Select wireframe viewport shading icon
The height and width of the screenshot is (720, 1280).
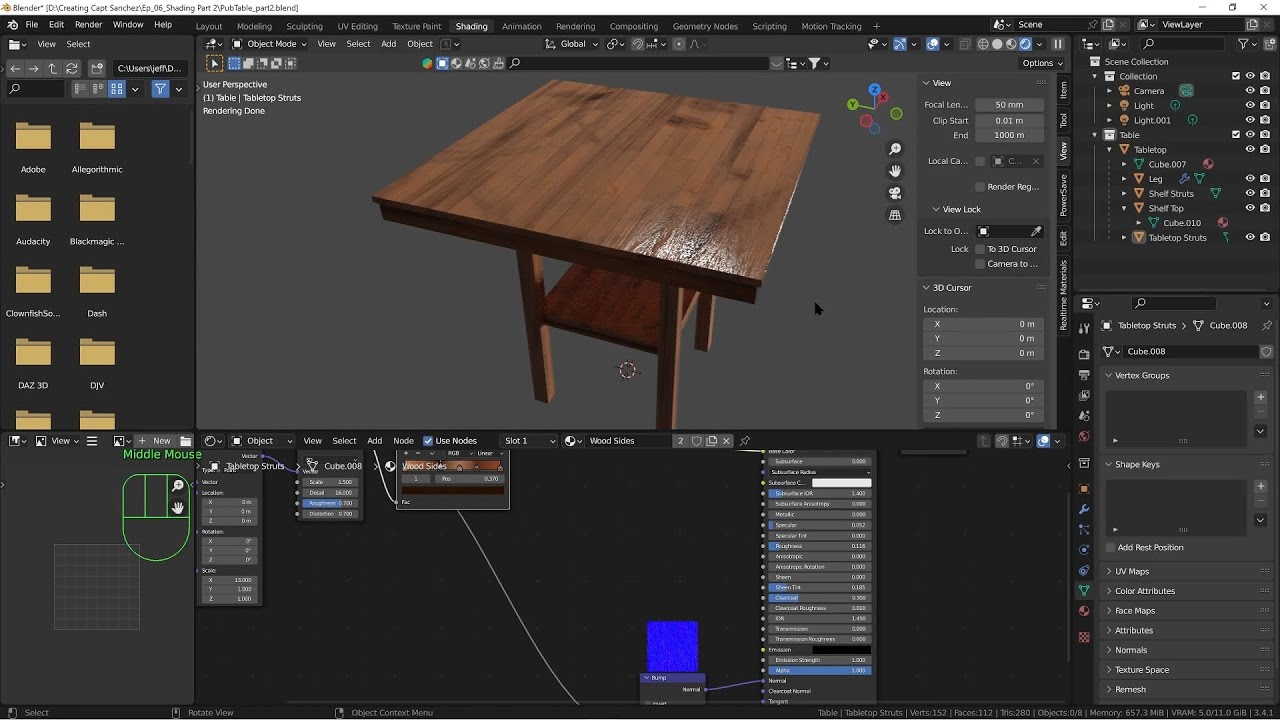tap(983, 44)
